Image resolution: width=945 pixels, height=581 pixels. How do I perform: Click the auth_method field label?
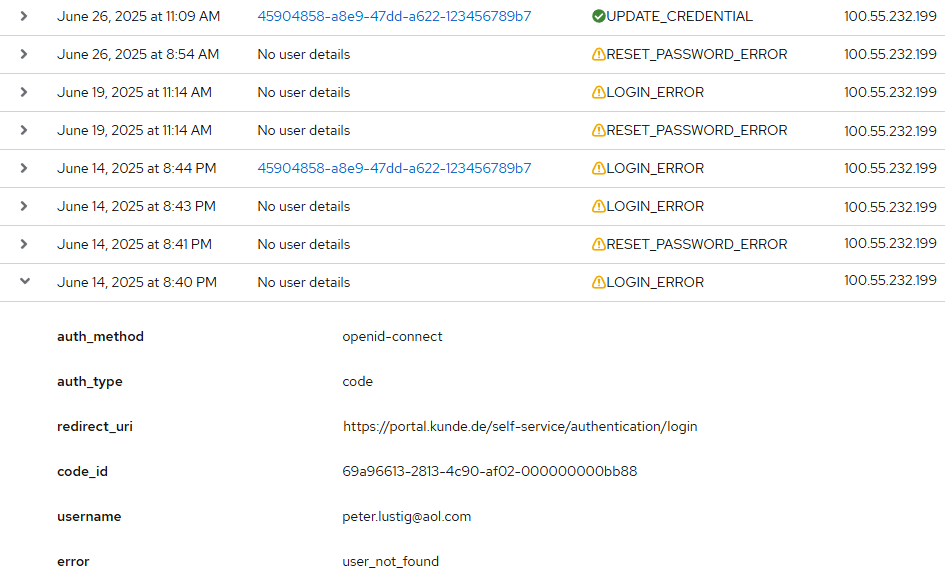pos(101,336)
